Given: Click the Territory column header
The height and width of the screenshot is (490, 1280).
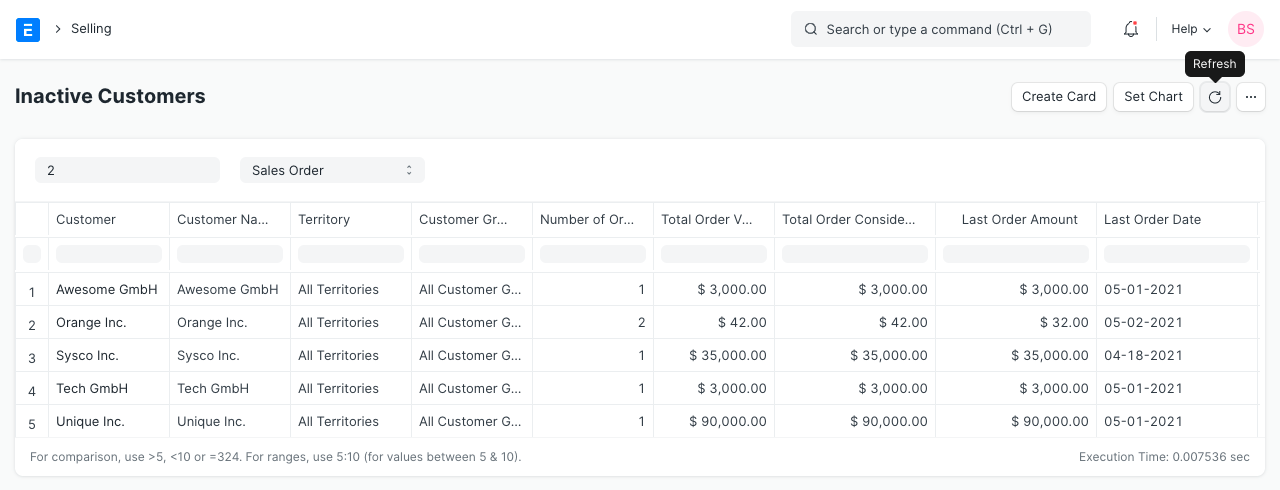Looking at the screenshot, I should coord(324,219).
